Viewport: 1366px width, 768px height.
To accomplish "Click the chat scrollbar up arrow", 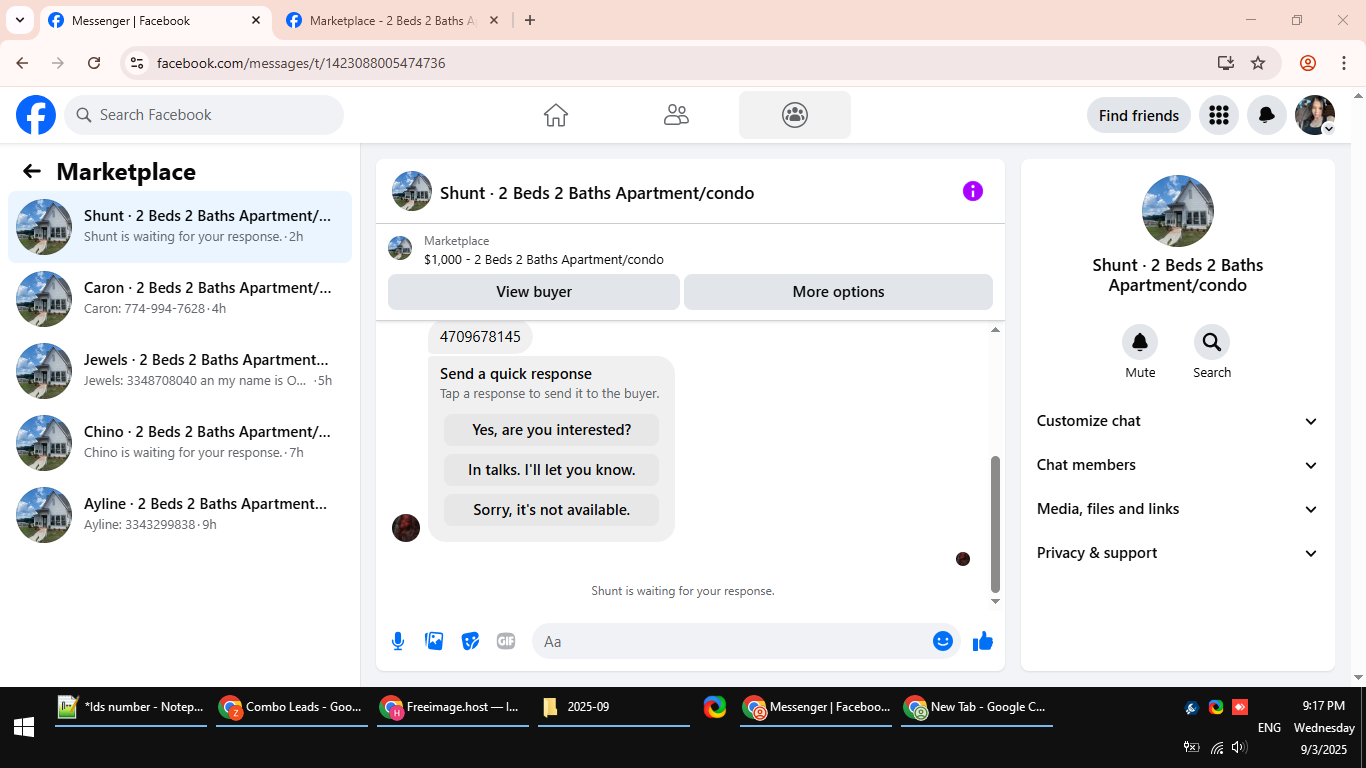I will click(995, 330).
